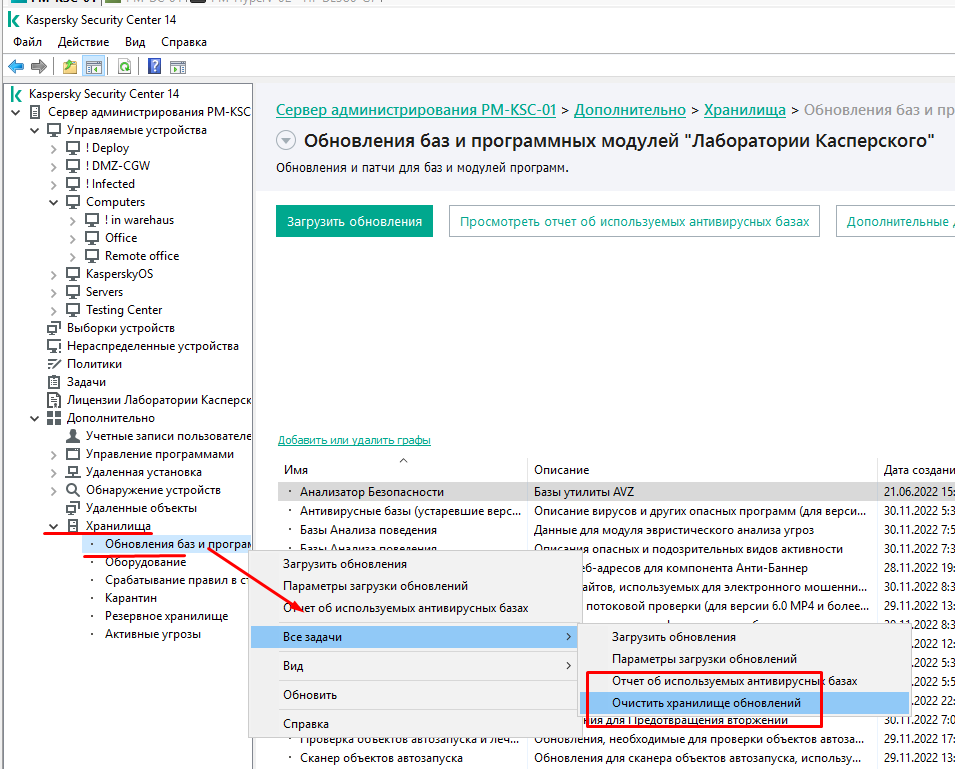
Task: Click the Up one level folder icon
Action: pos(70,66)
